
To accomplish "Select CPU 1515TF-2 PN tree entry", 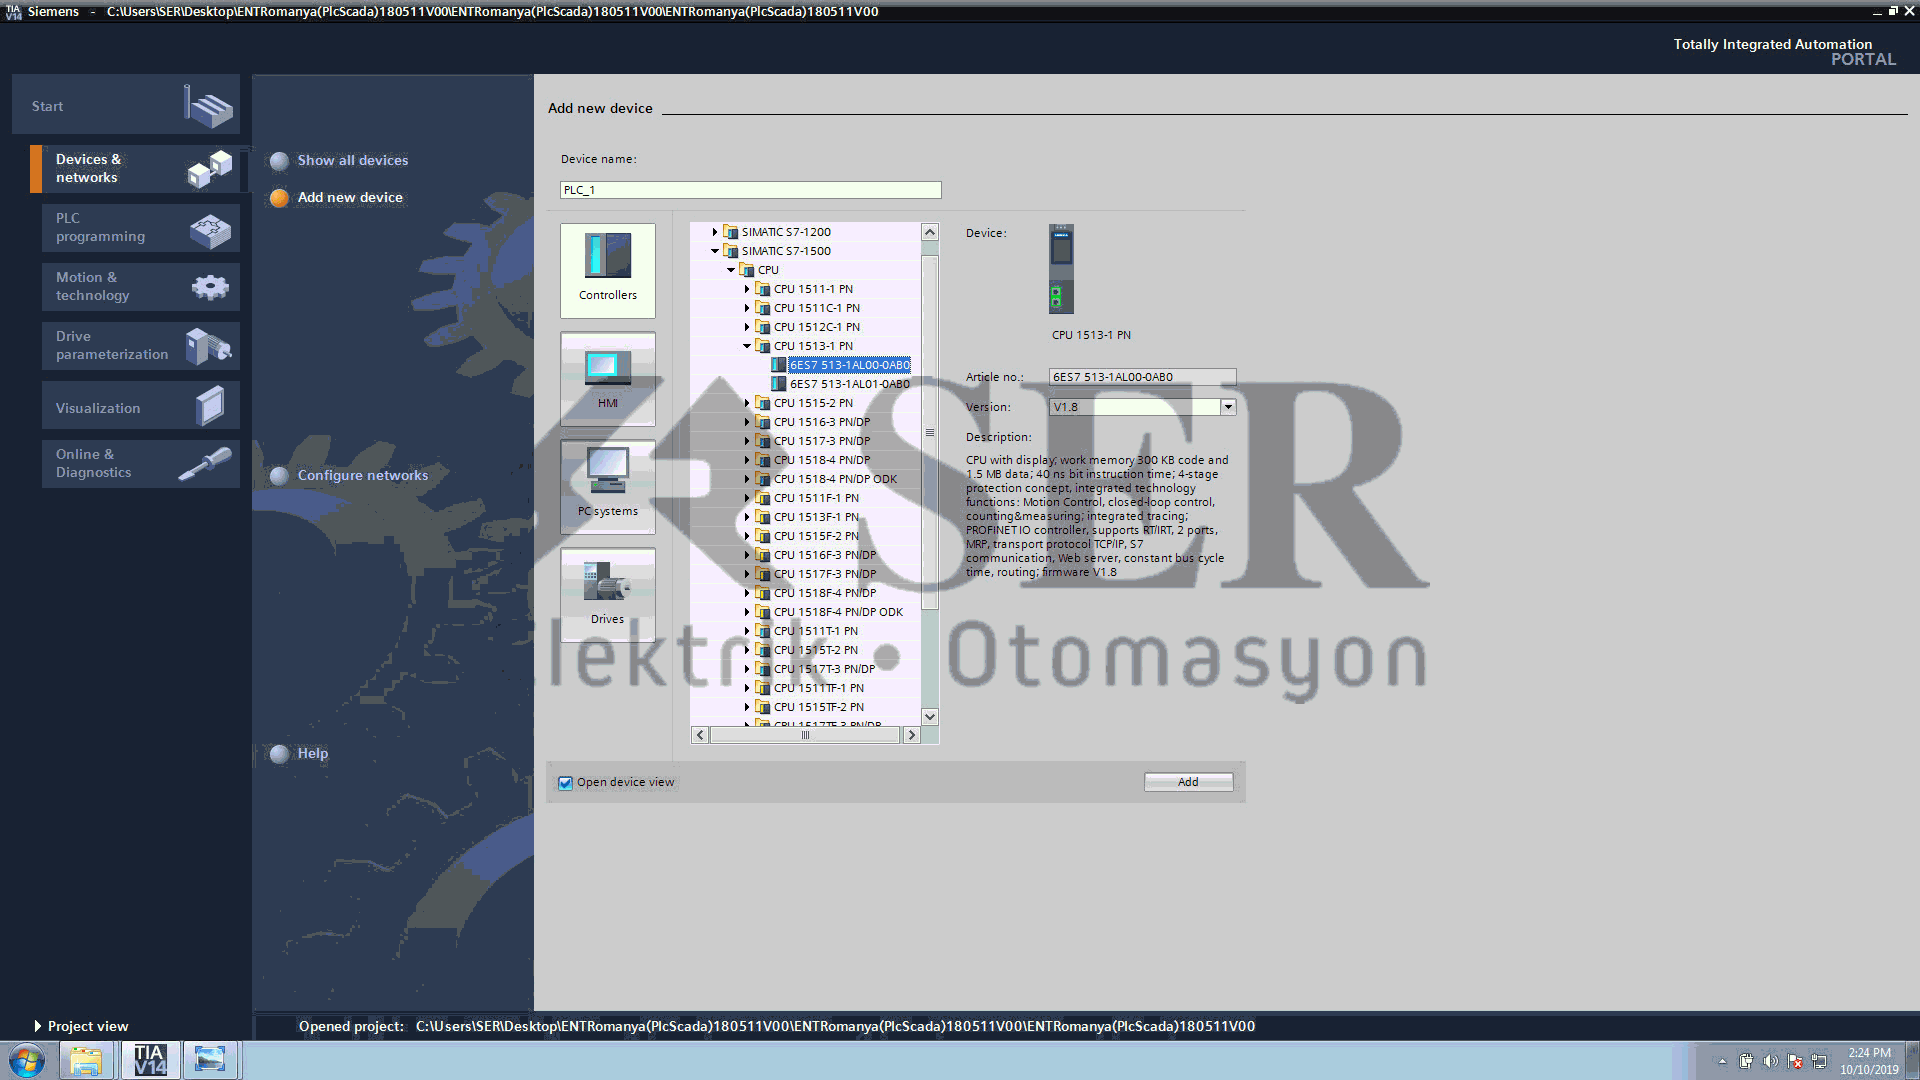I will (x=819, y=707).
